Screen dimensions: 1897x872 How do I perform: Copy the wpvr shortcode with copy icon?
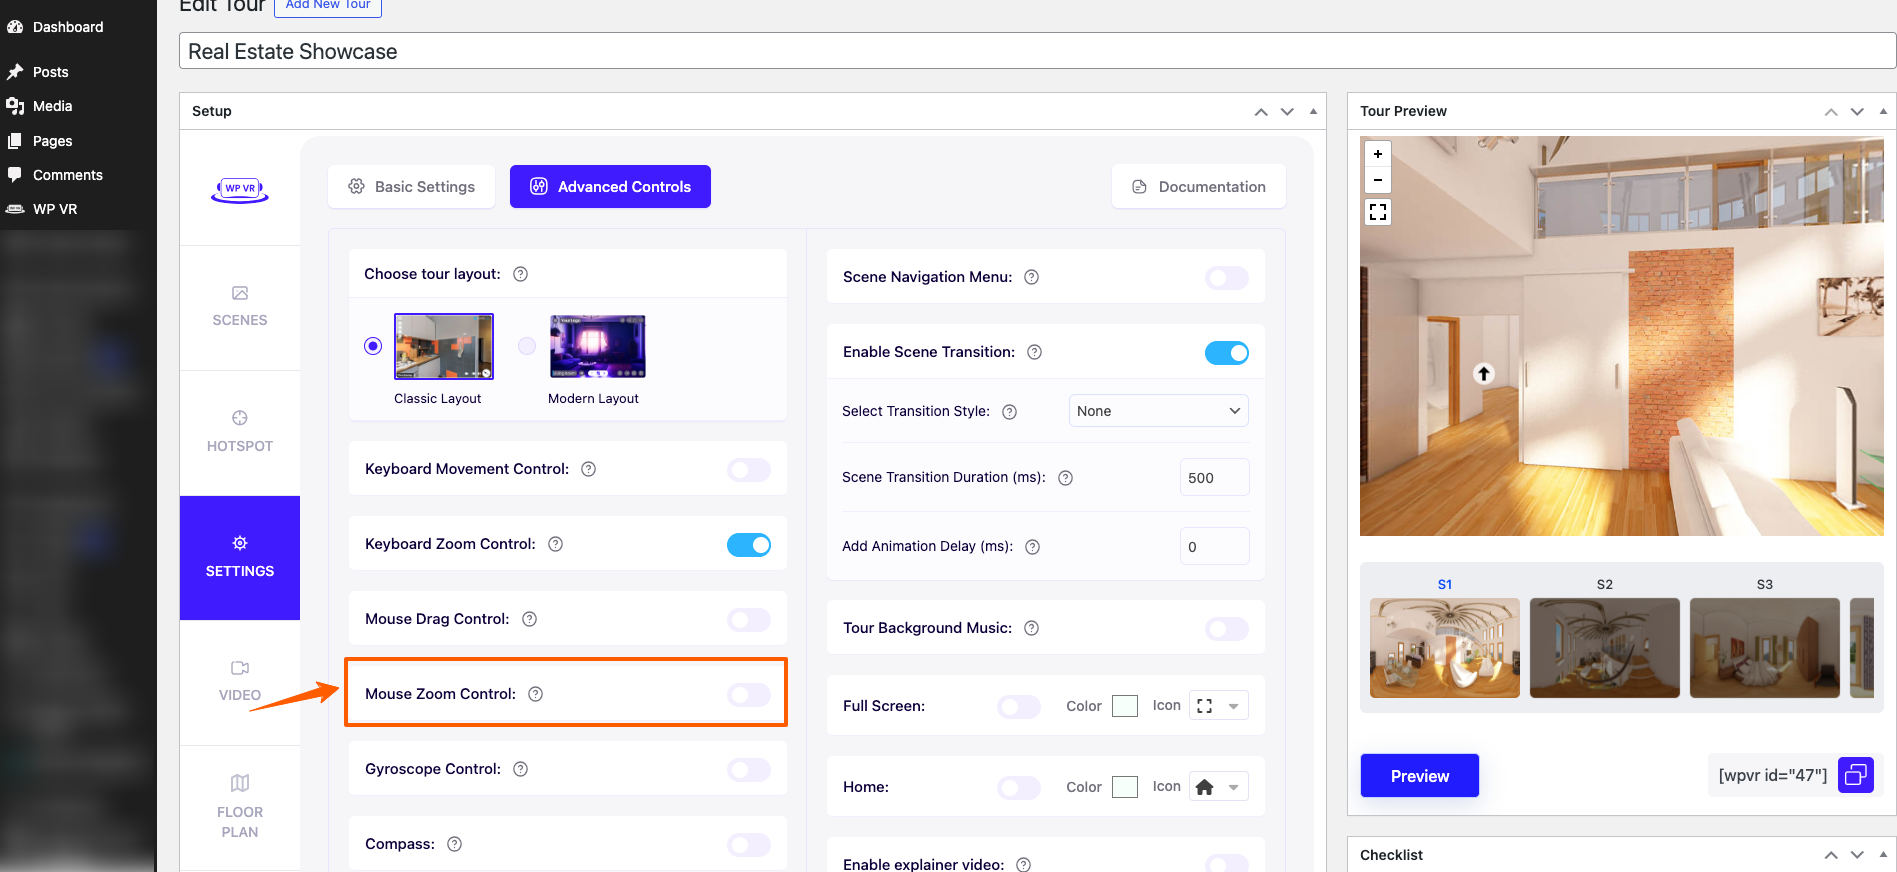(1856, 775)
